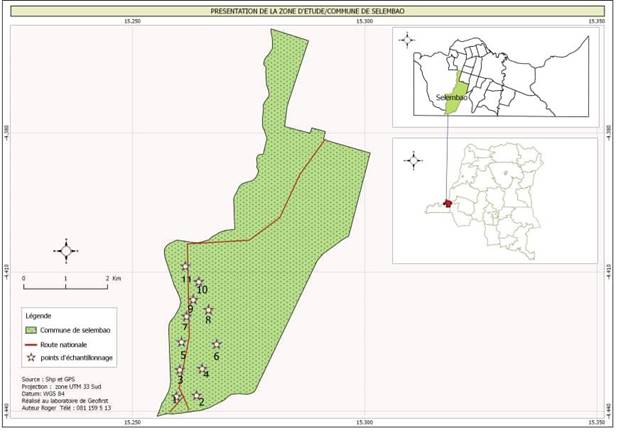This screenshot has width=623, height=440.
Task: Click sampling point star number 10
Action: pyautogui.click(x=199, y=282)
